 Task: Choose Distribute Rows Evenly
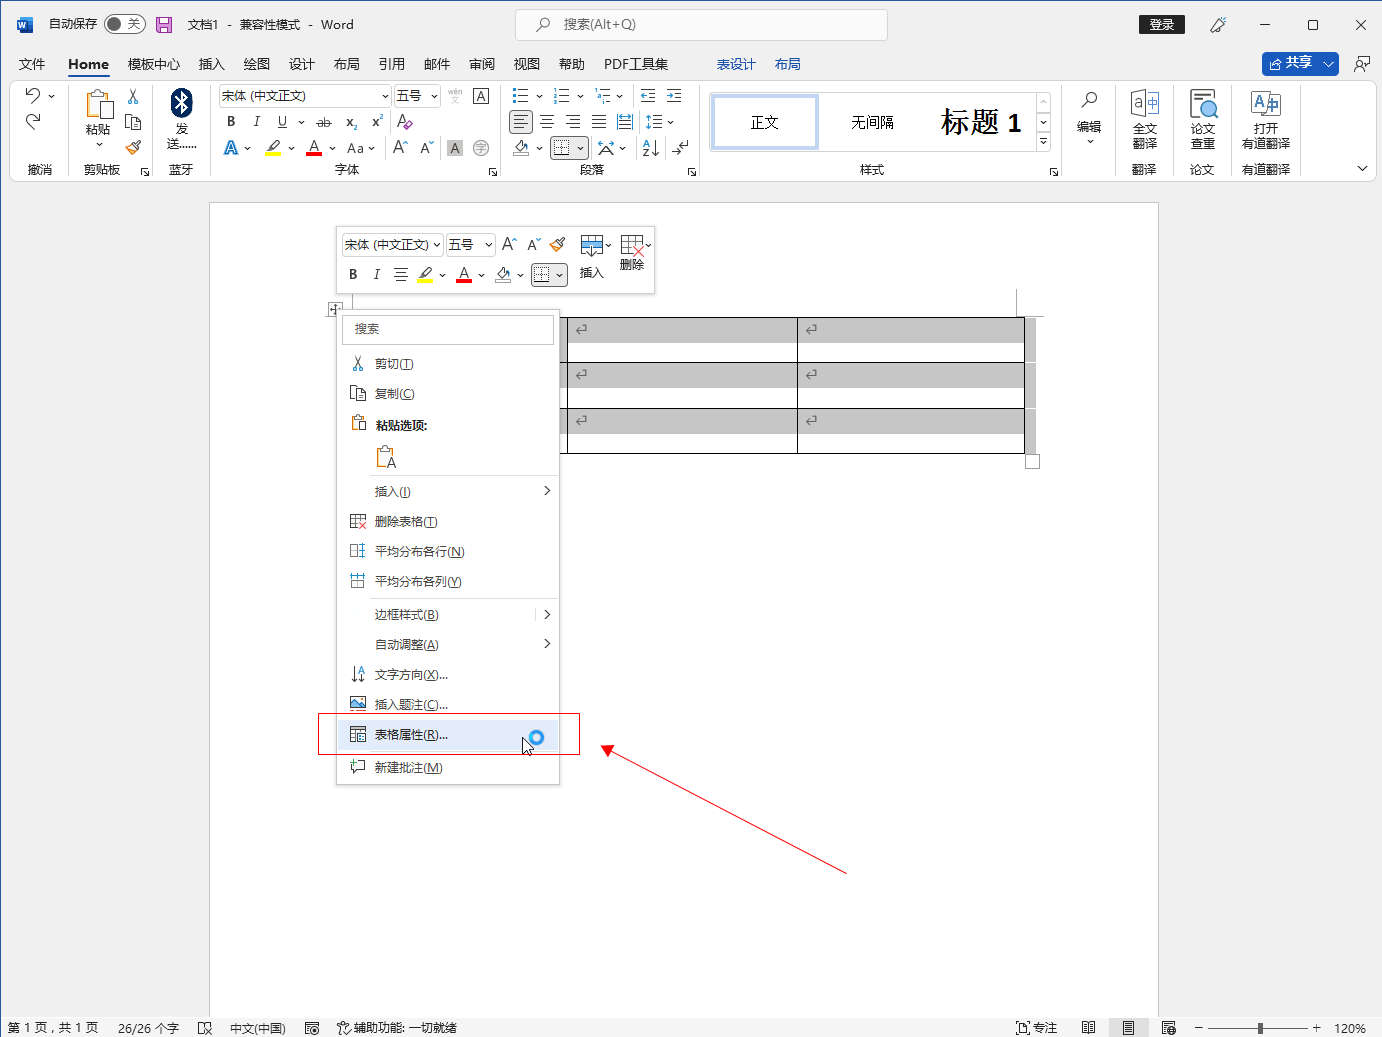pyautogui.click(x=448, y=551)
